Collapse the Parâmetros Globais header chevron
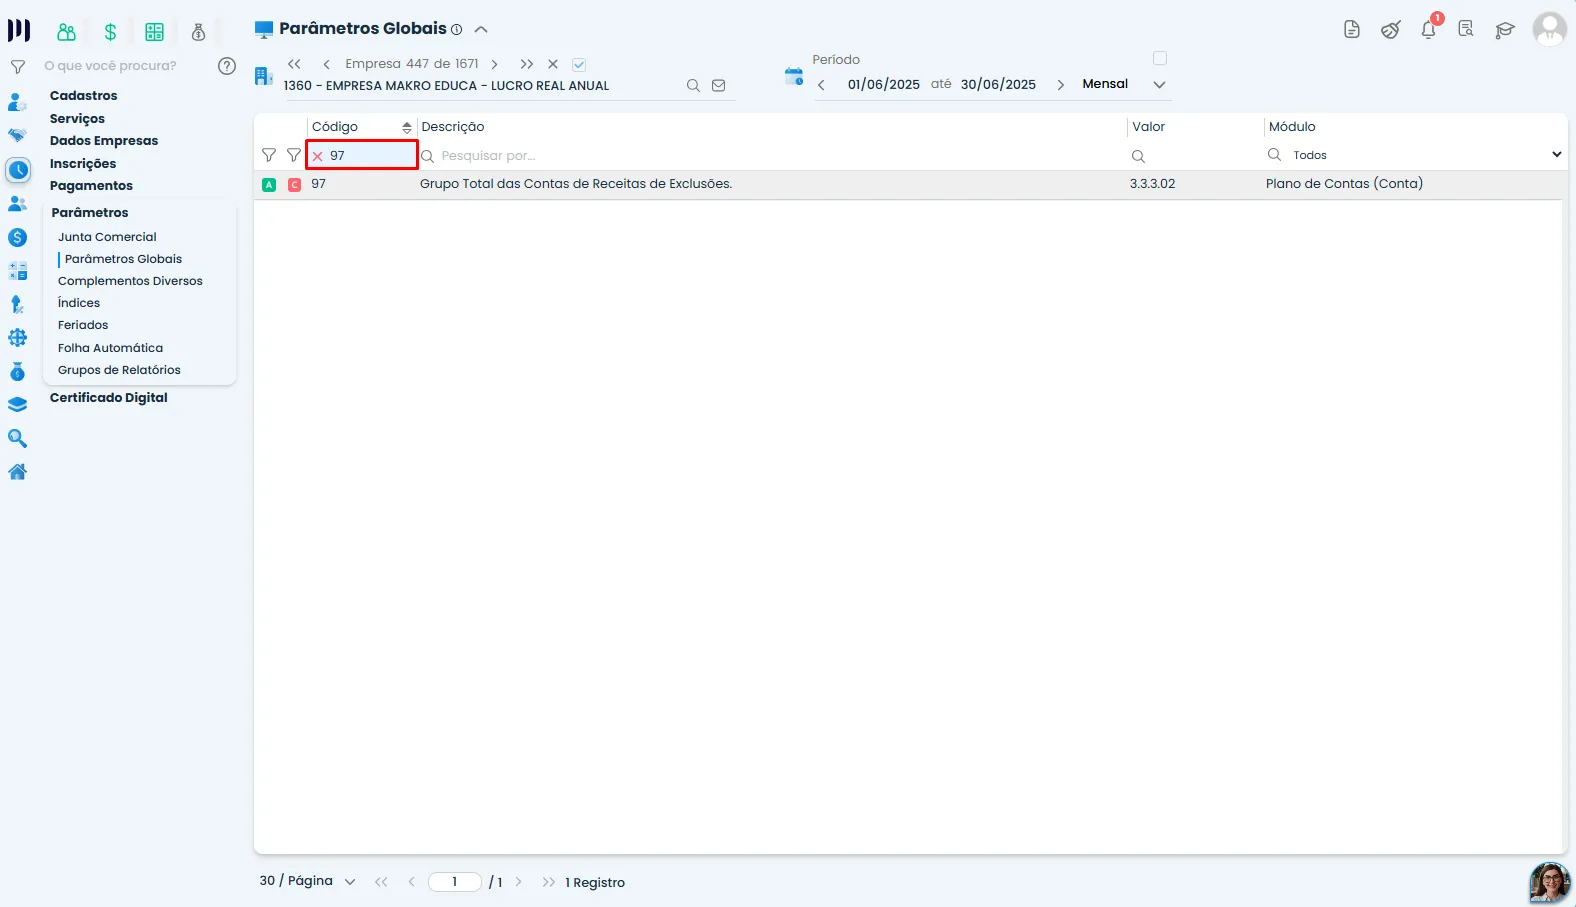Image resolution: width=1576 pixels, height=907 pixels. 481,29
